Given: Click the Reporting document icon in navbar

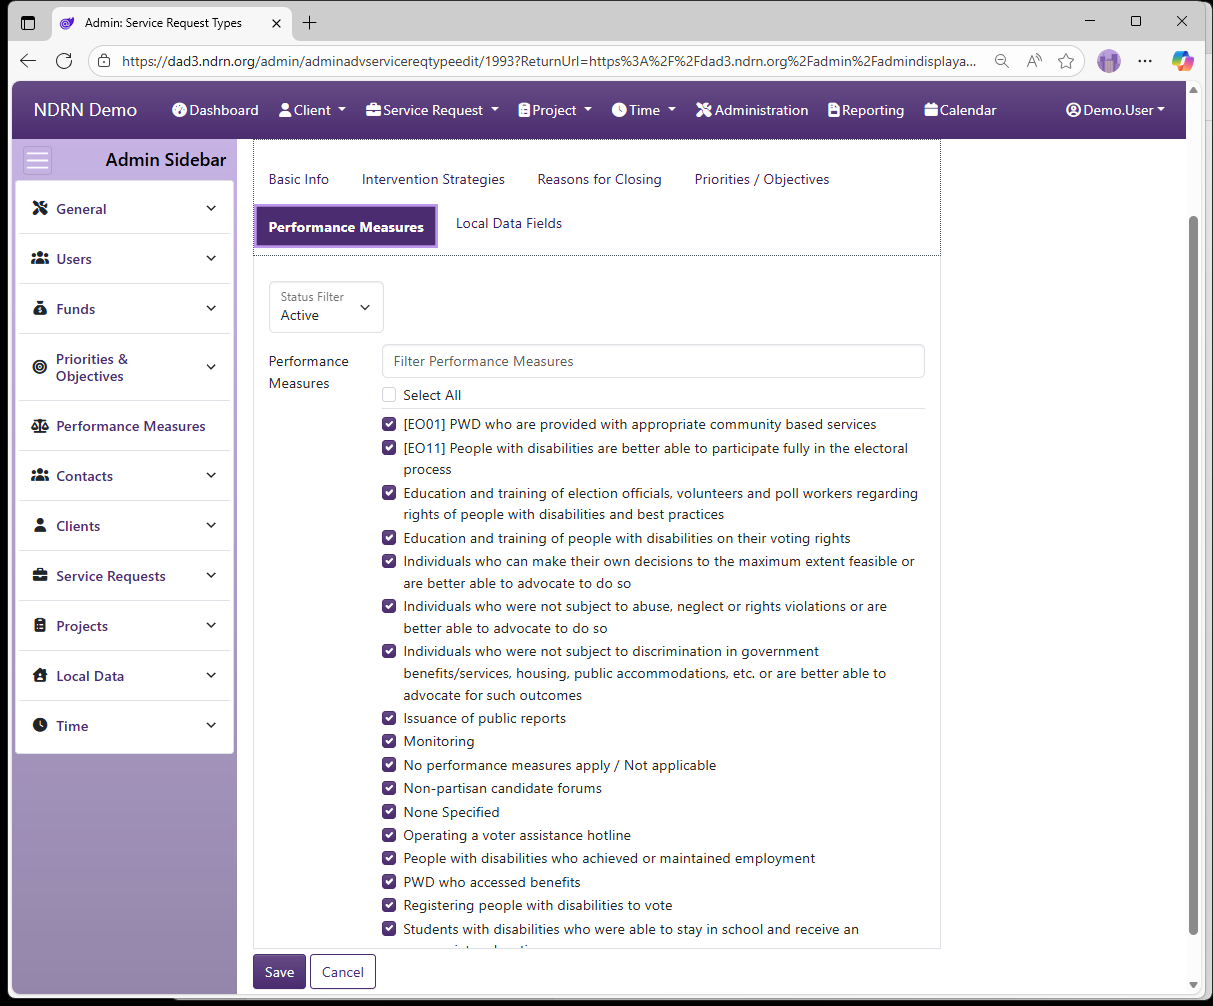Looking at the screenshot, I should 834,110.
